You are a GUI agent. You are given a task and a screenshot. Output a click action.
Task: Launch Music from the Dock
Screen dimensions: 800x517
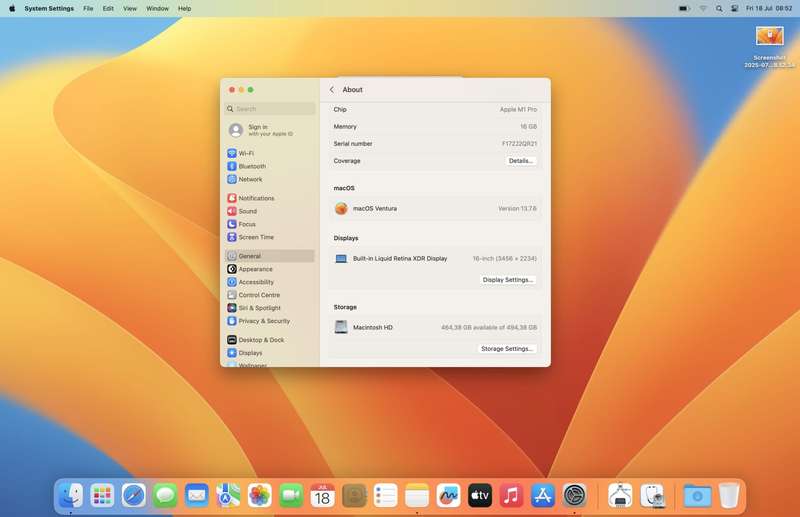pyautogui.click(x=511, y=495)
